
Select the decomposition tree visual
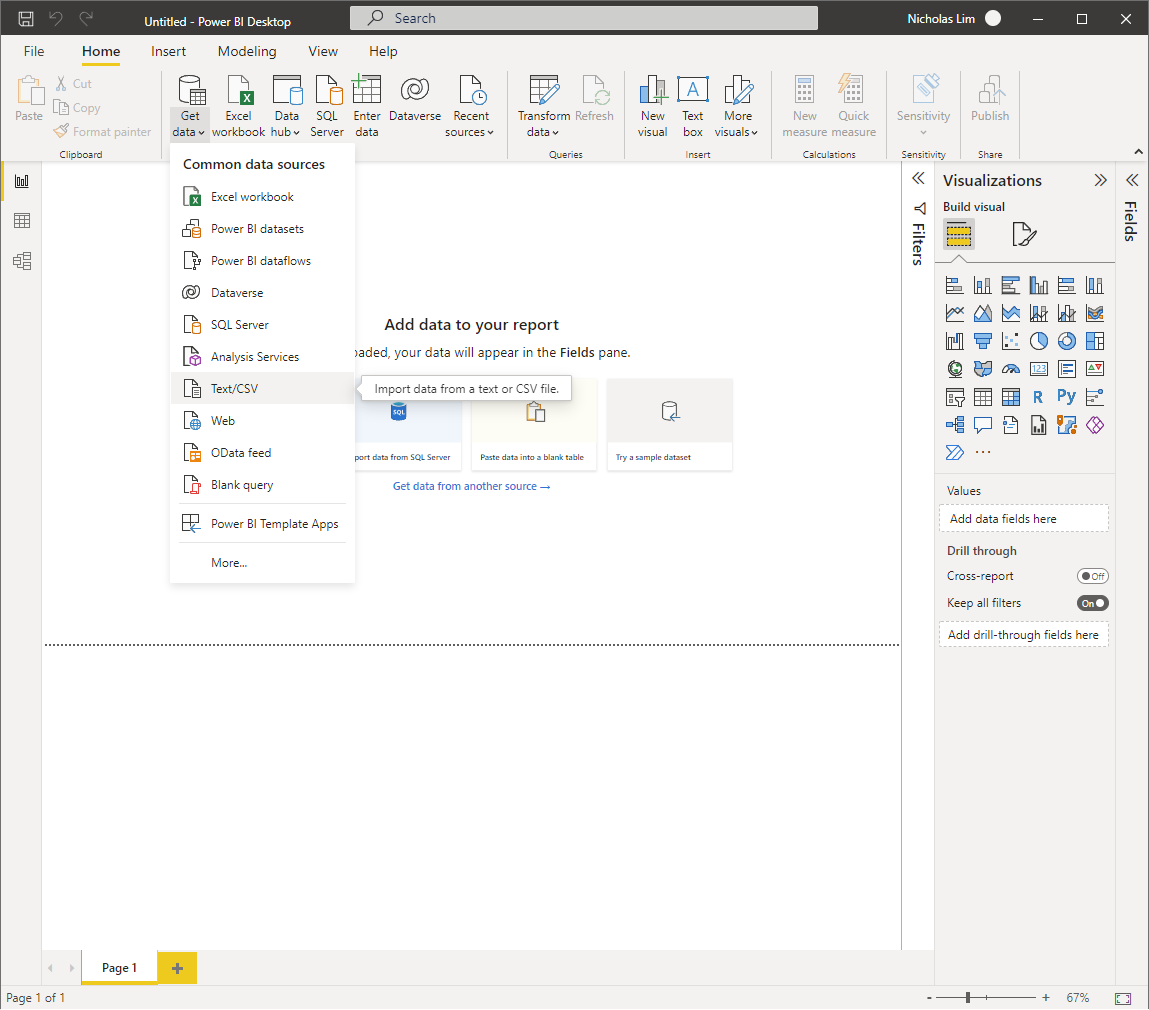(955, 424)
